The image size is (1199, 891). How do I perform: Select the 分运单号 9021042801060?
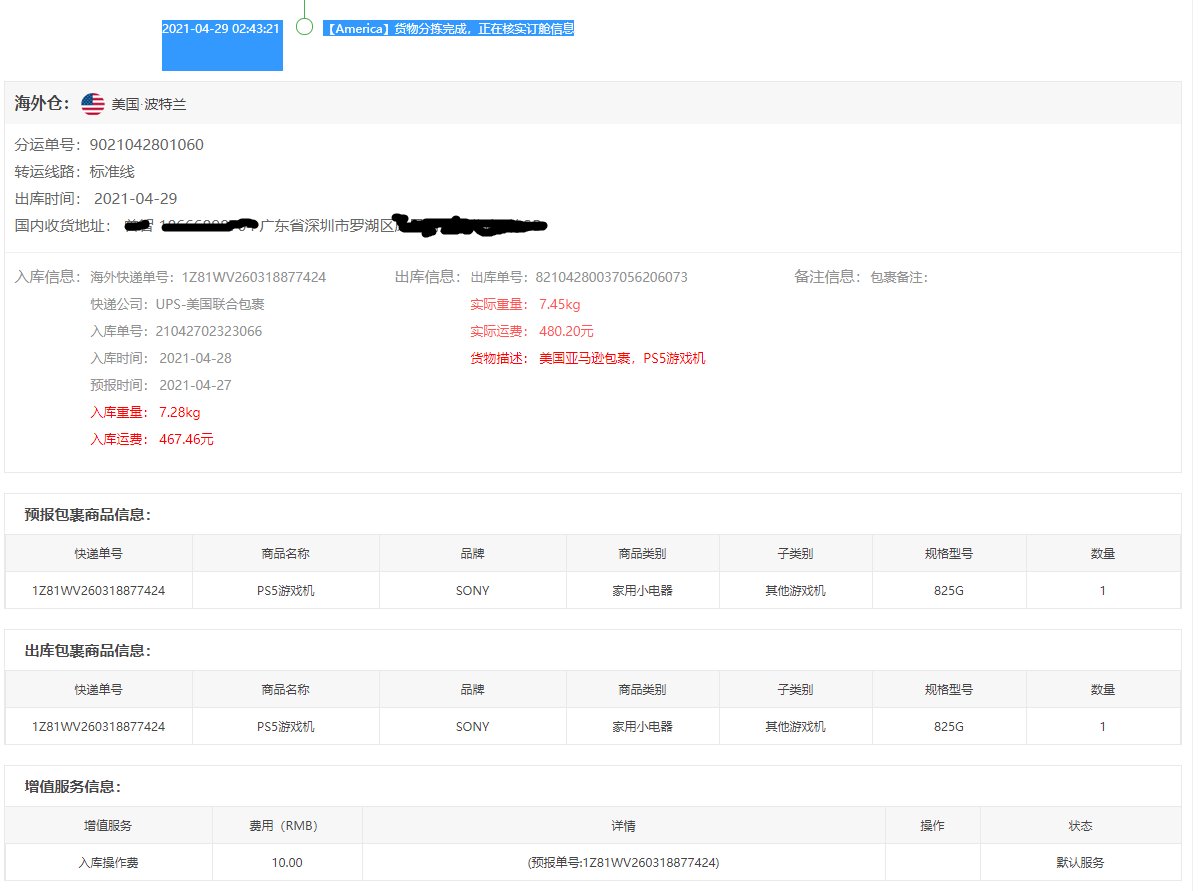click(145, 144)
